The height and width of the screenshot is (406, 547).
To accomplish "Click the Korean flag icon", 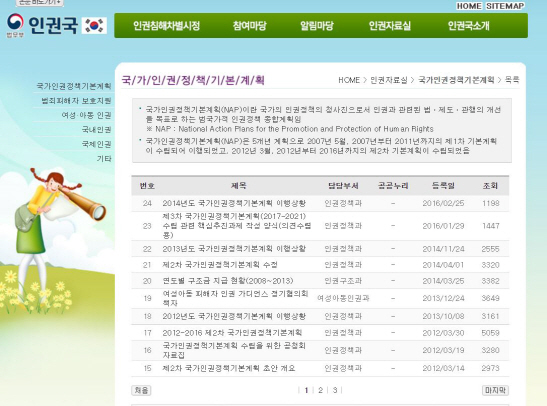I will (x=94, y=26).
